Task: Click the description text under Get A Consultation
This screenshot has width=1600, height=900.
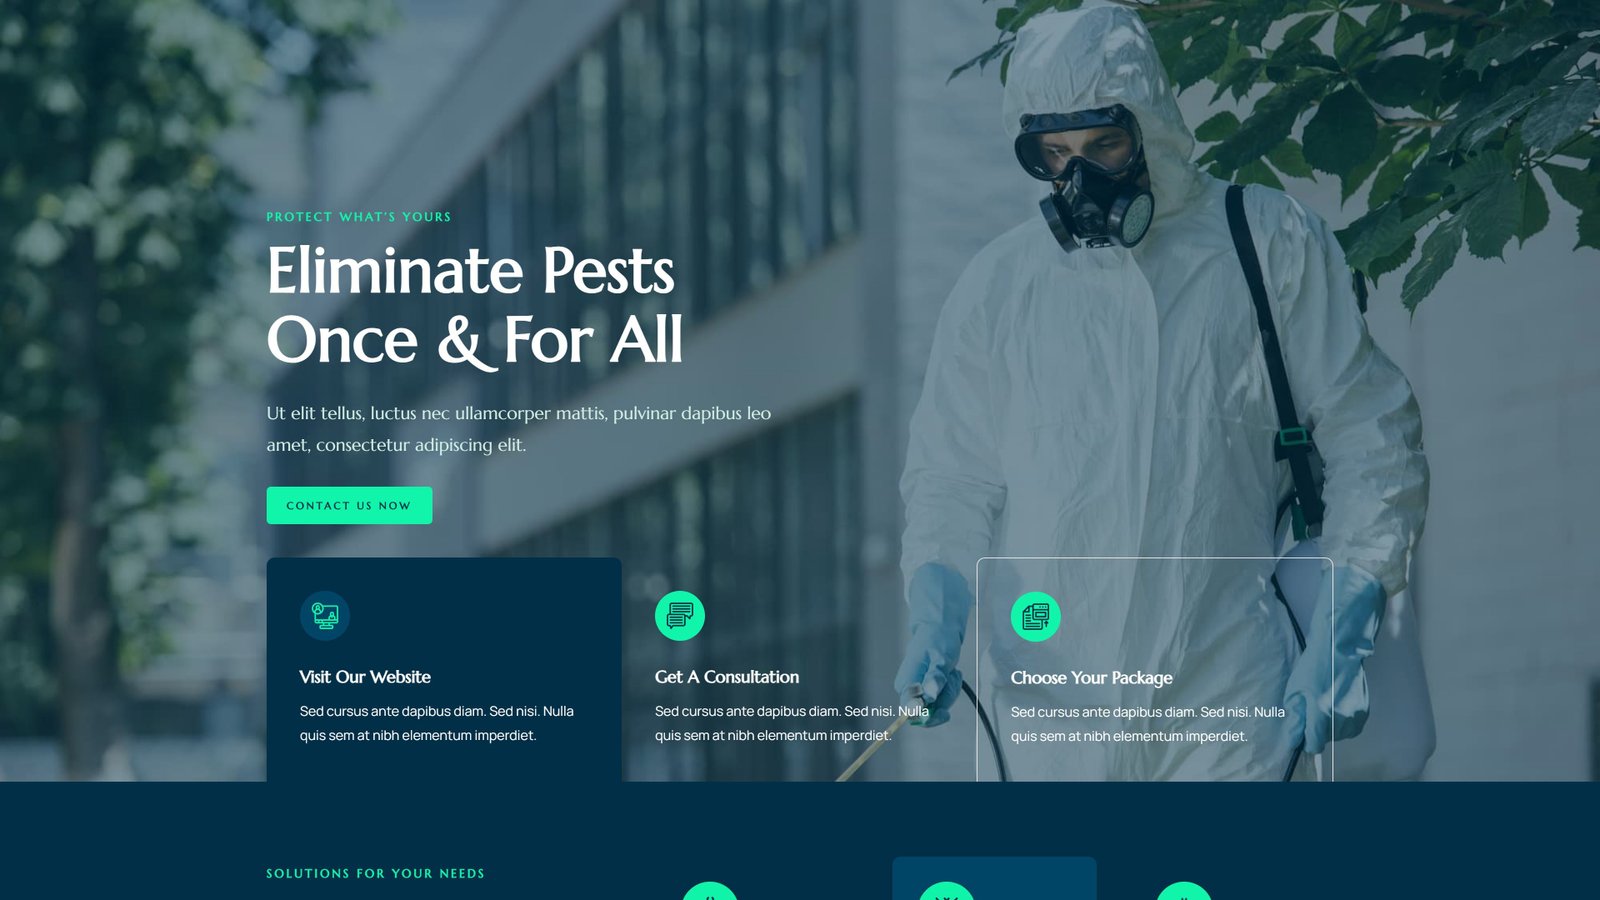Action: click(791, 723)
